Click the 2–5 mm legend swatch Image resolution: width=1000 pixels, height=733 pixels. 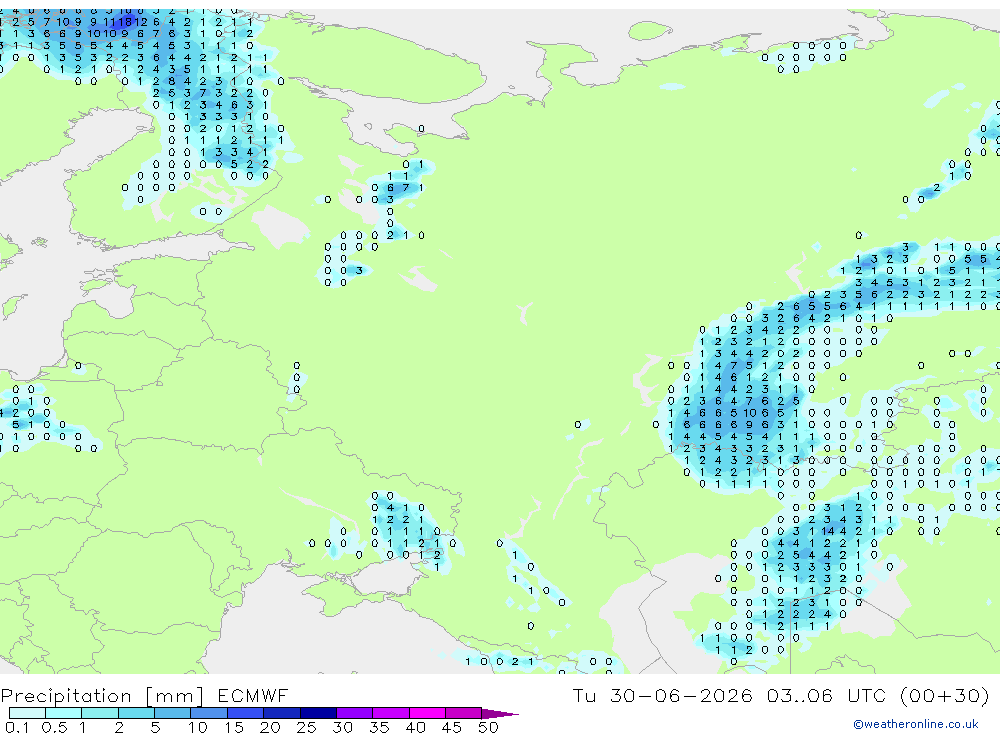click(x=136, y=713)
